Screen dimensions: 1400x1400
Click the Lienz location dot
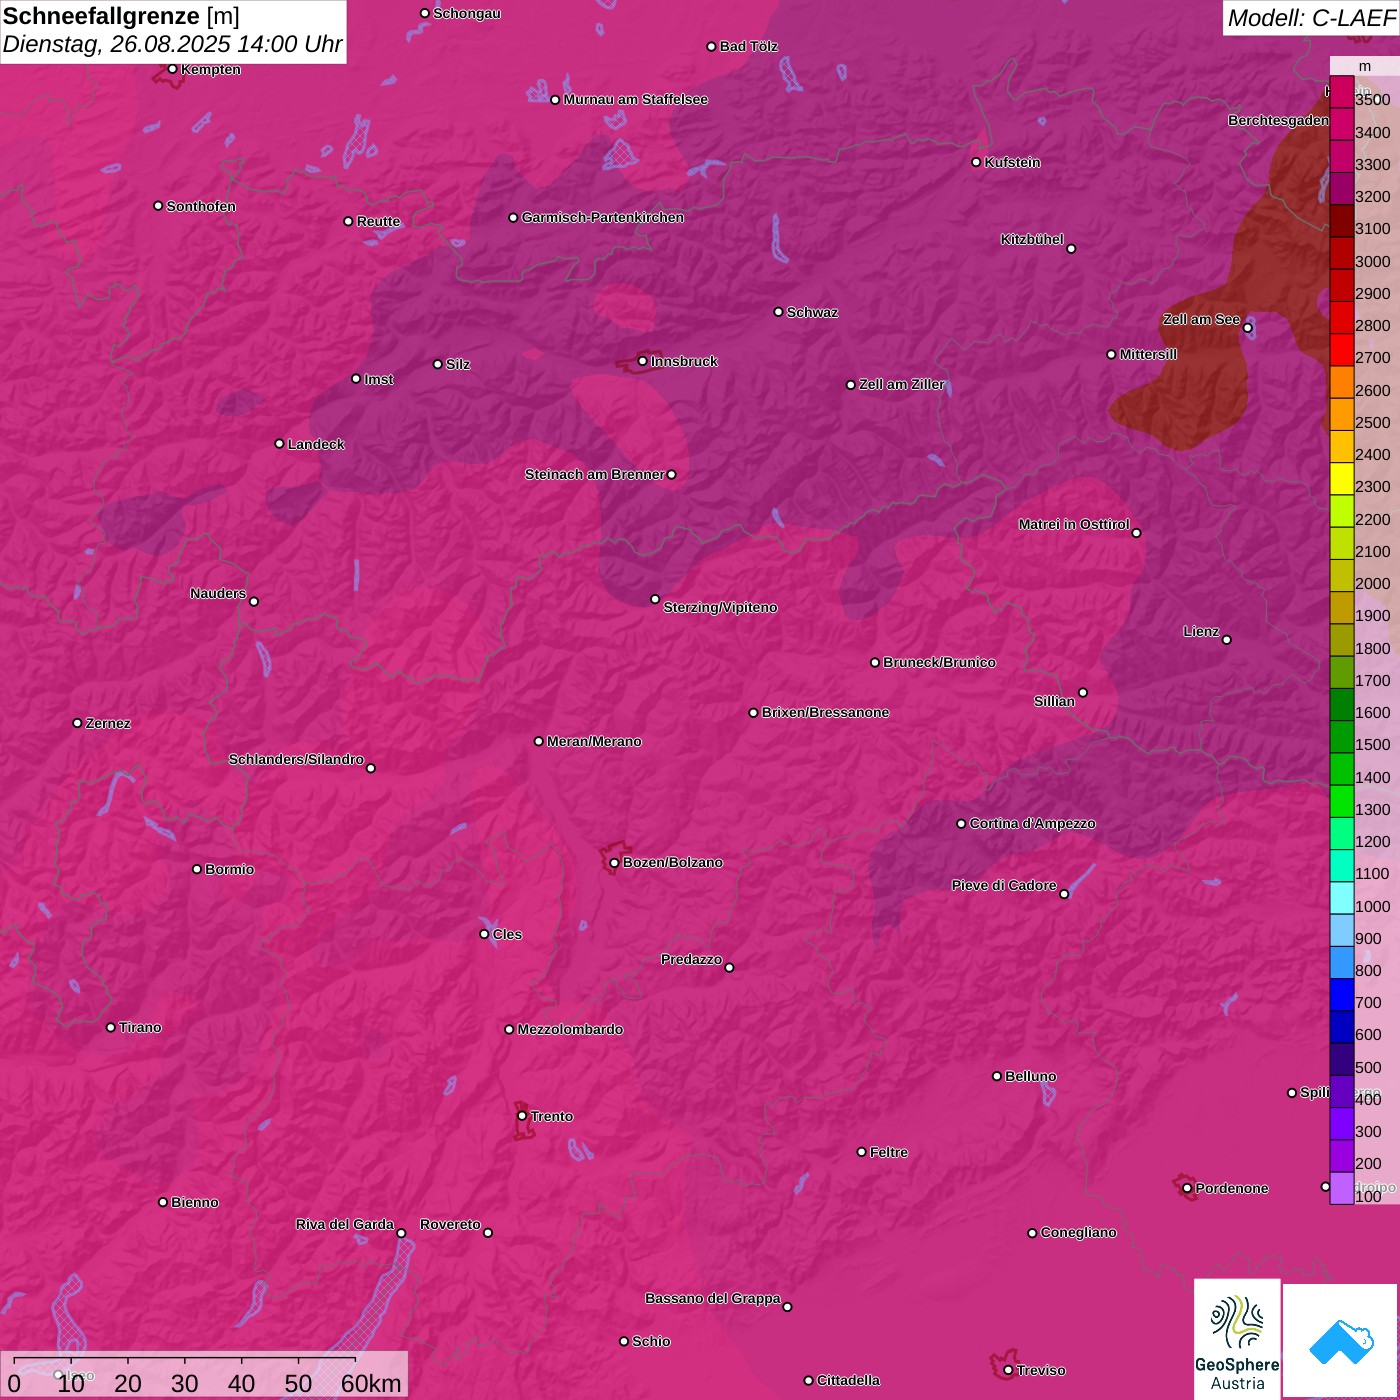(1227, 640)
